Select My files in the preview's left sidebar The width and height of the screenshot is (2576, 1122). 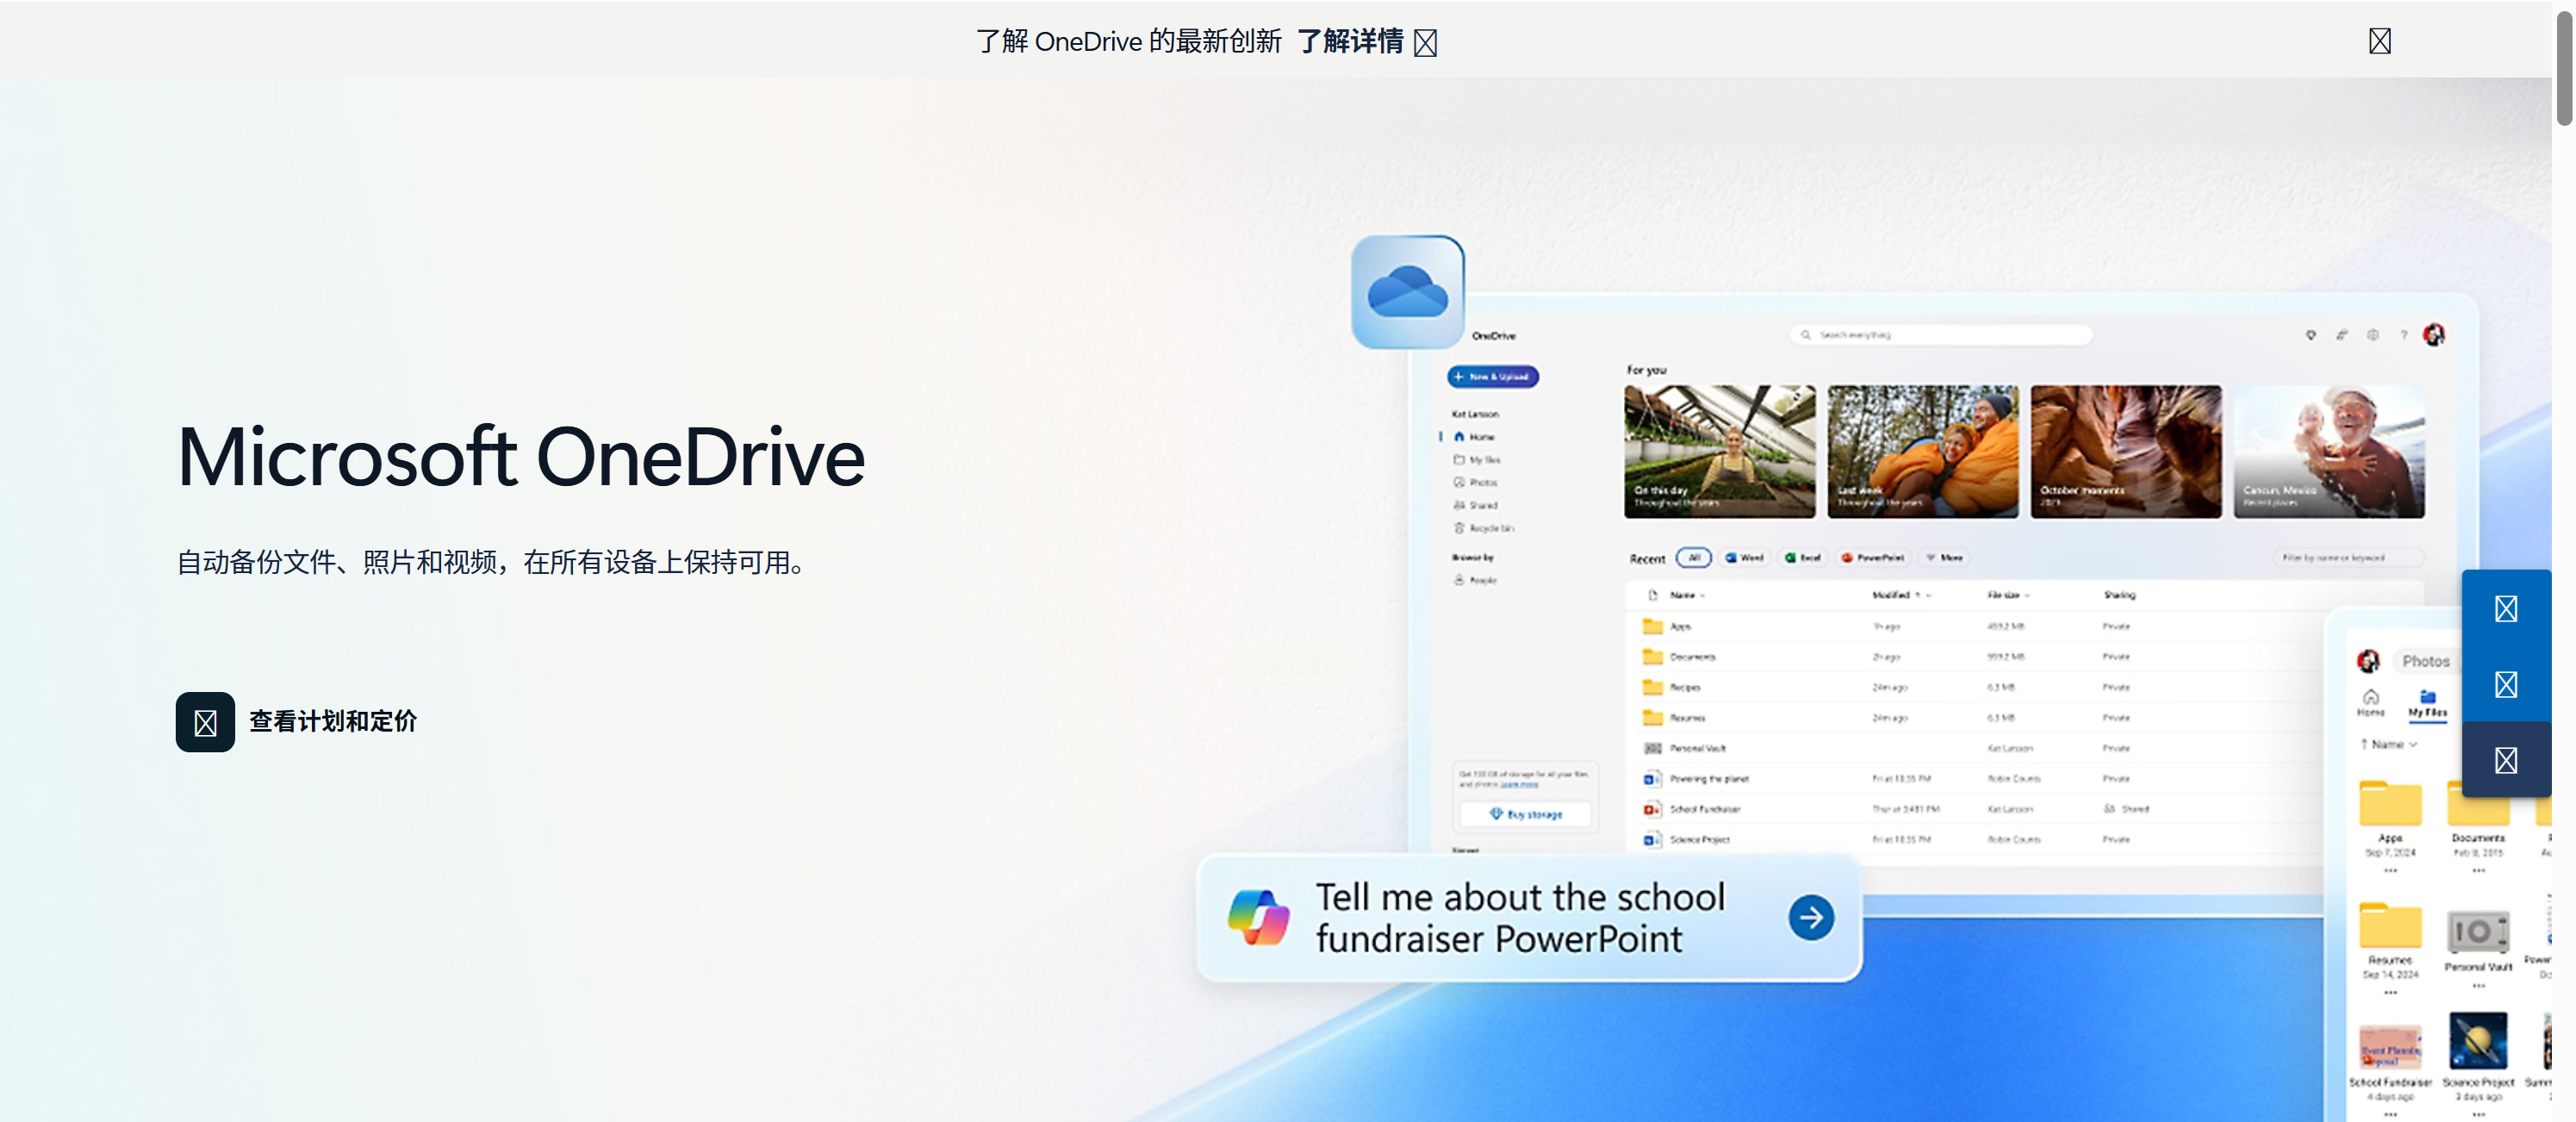[x=1476, y=459]
